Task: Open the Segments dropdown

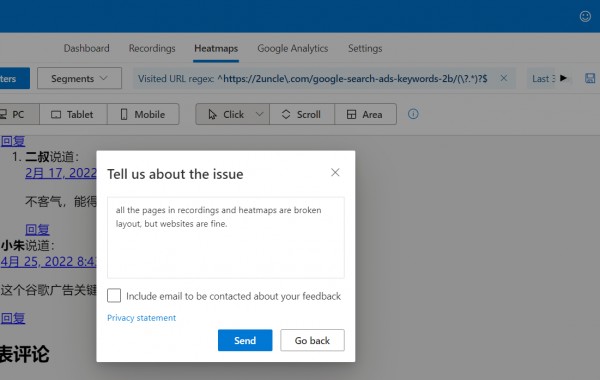Action: click(x=80, y=78)
